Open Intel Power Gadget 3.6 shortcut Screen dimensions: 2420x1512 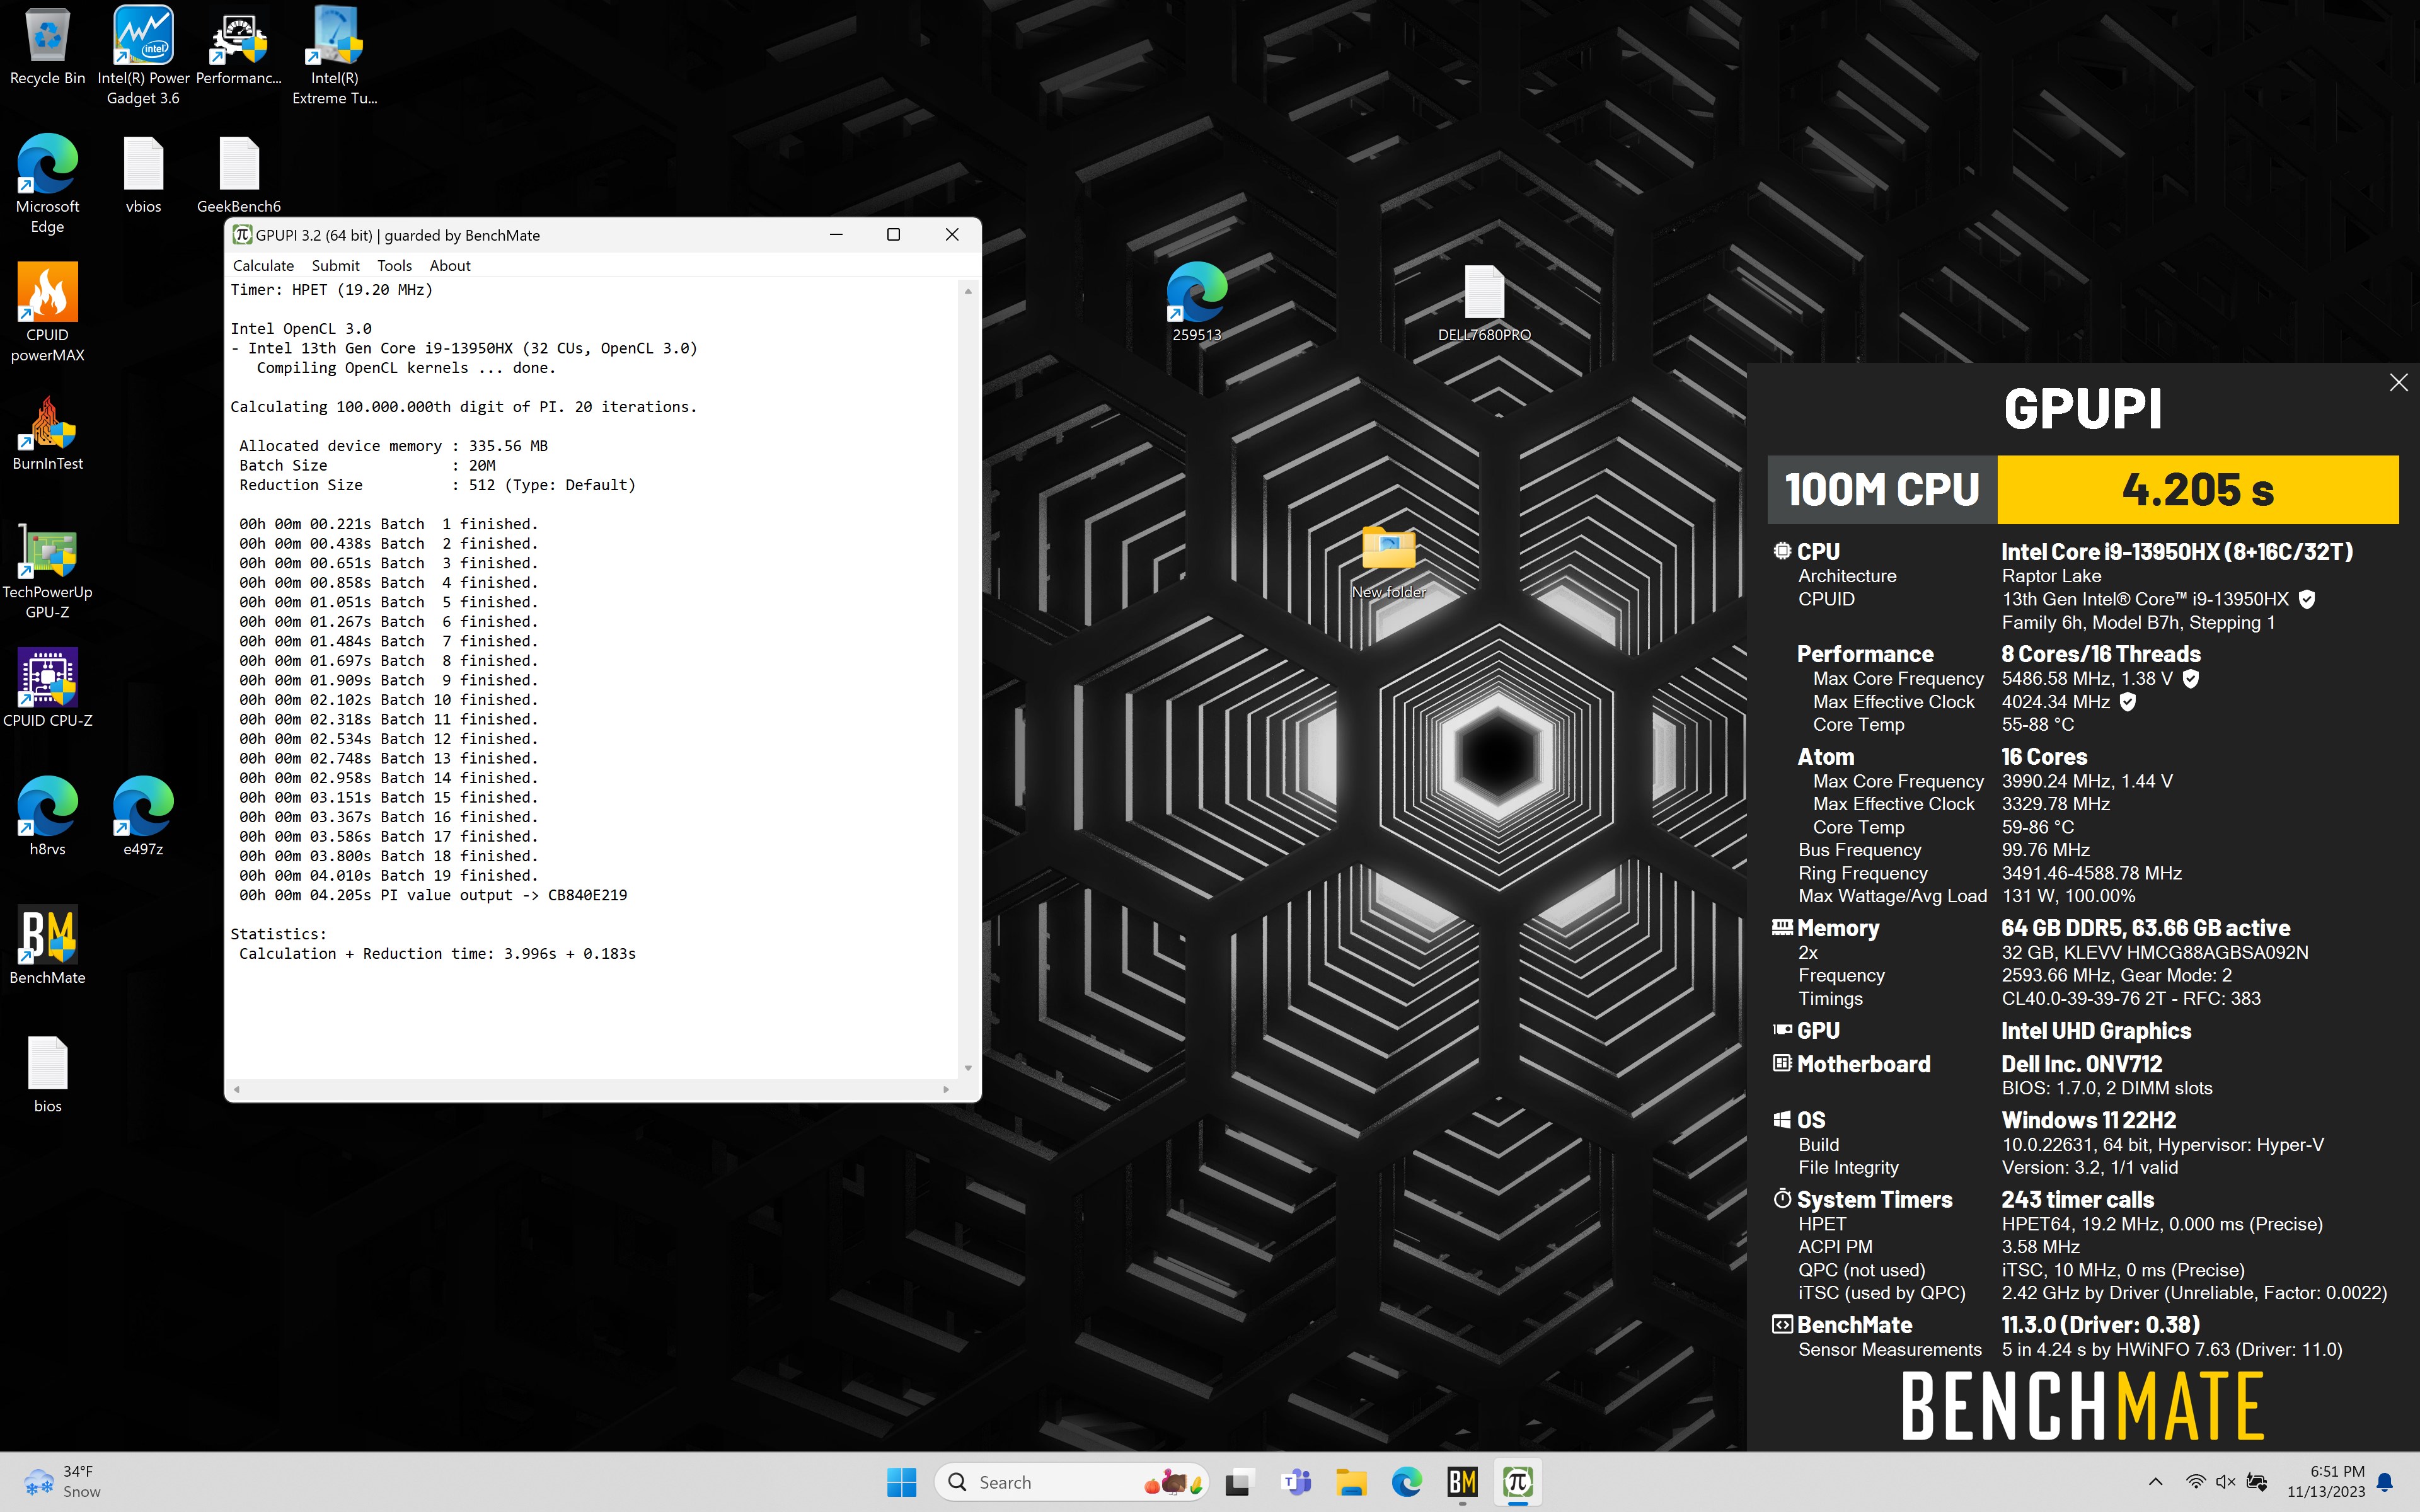point(143,55)
